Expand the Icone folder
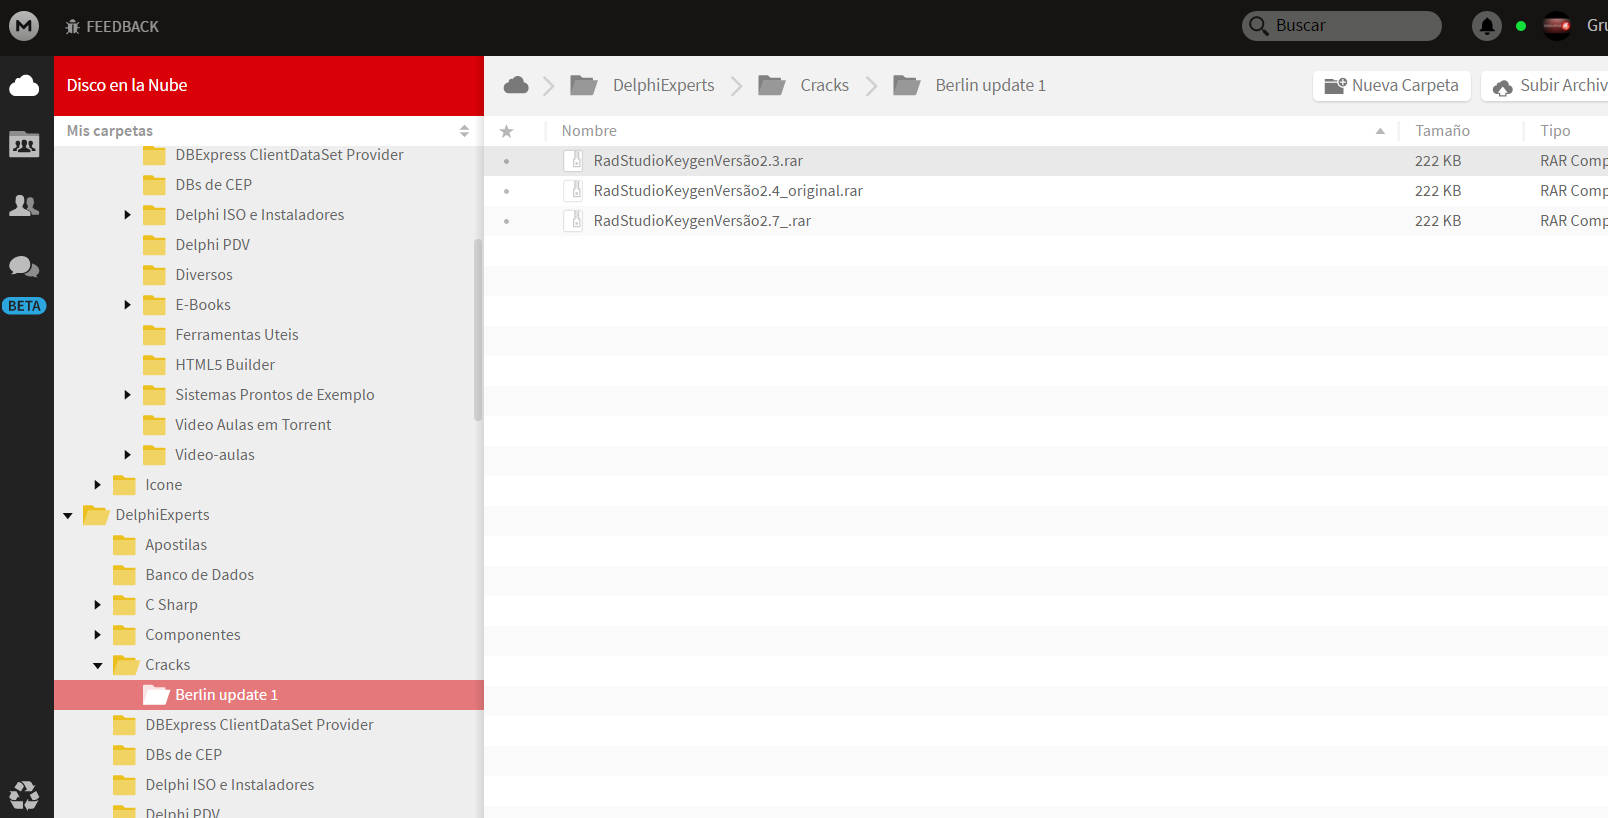 97,485
